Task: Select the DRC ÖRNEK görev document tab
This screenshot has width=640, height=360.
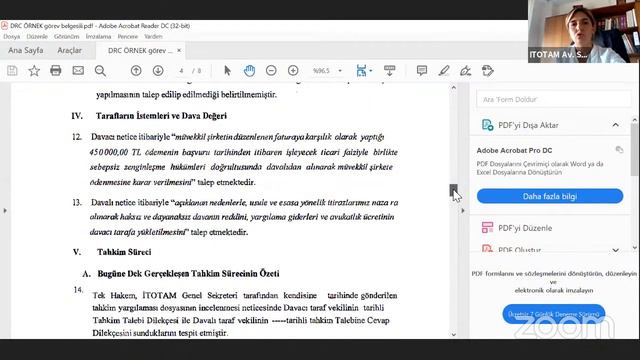Action: [140, 51]
